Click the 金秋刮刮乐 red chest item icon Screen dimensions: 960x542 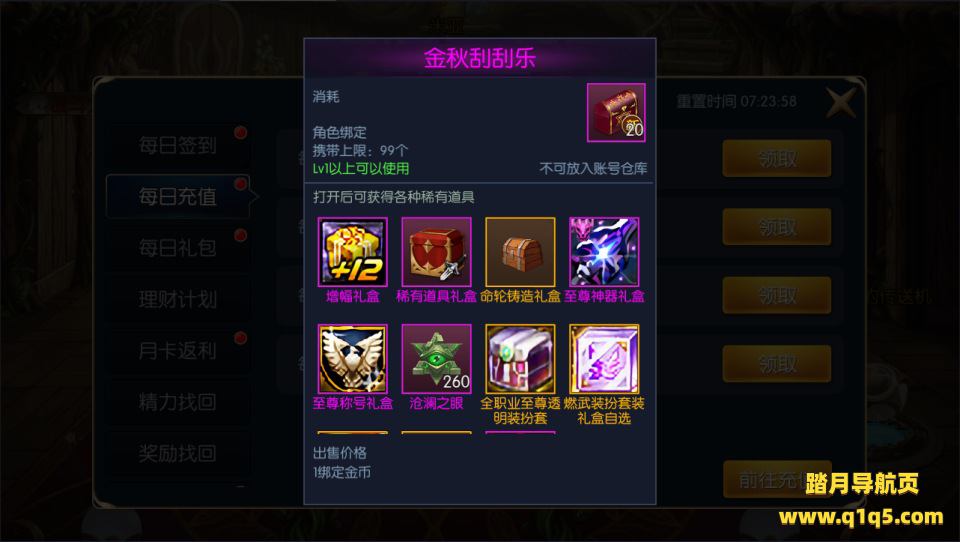616,113
